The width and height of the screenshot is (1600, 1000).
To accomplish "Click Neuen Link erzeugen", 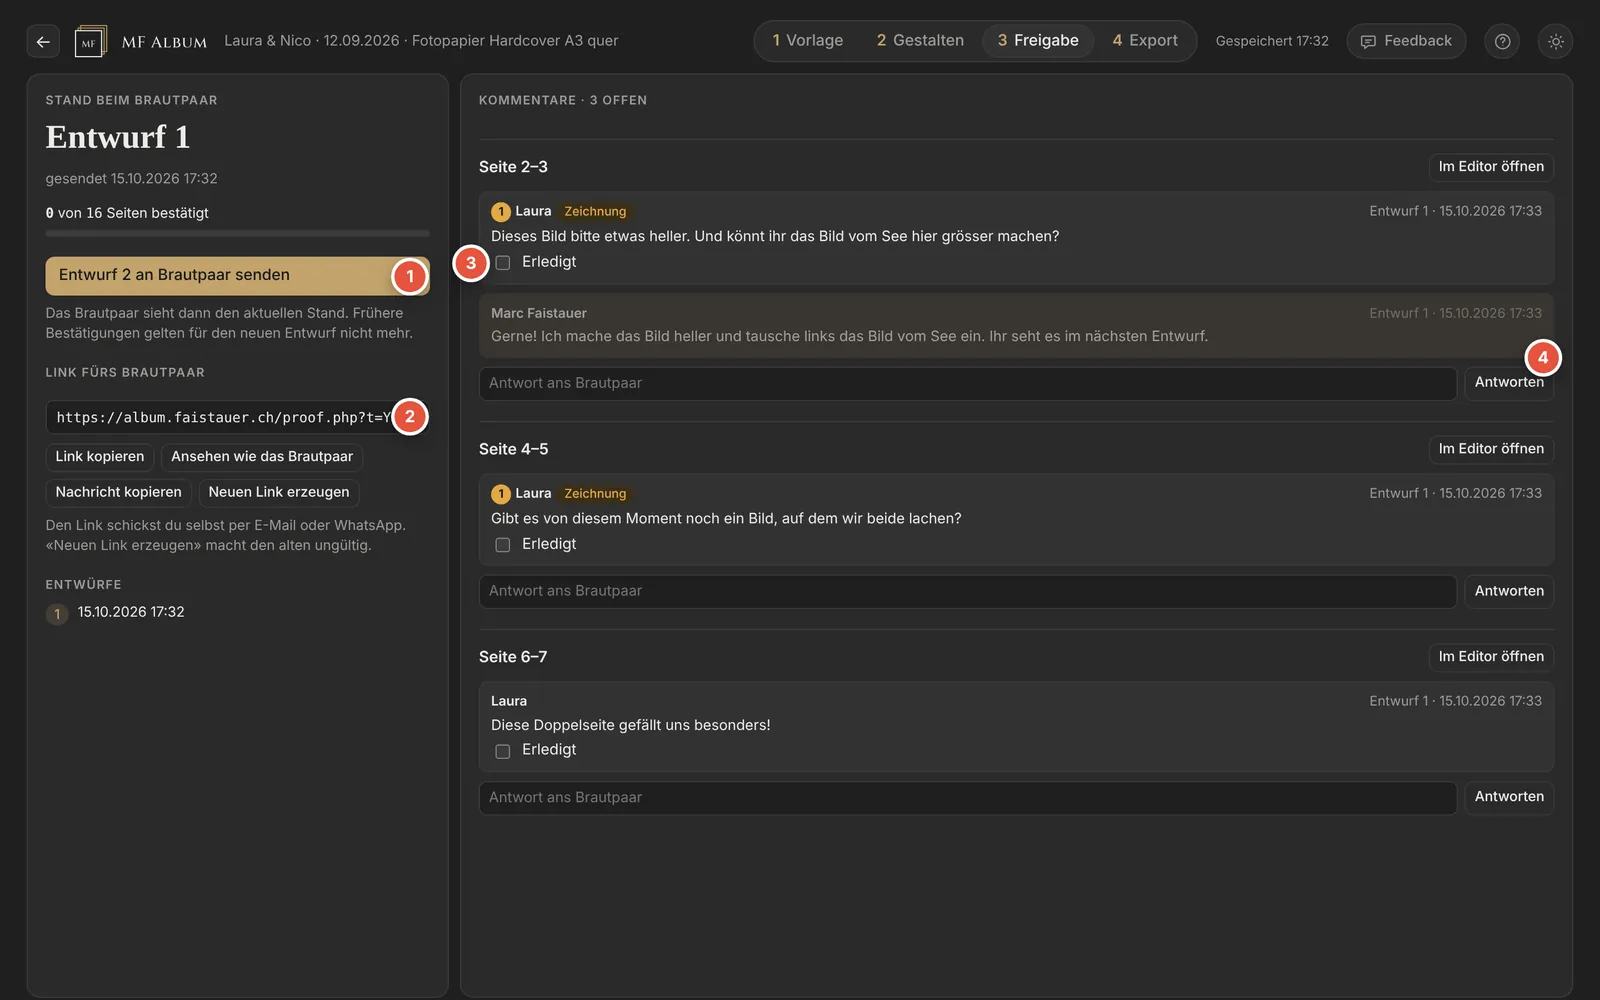I will [x=279, y=493].
